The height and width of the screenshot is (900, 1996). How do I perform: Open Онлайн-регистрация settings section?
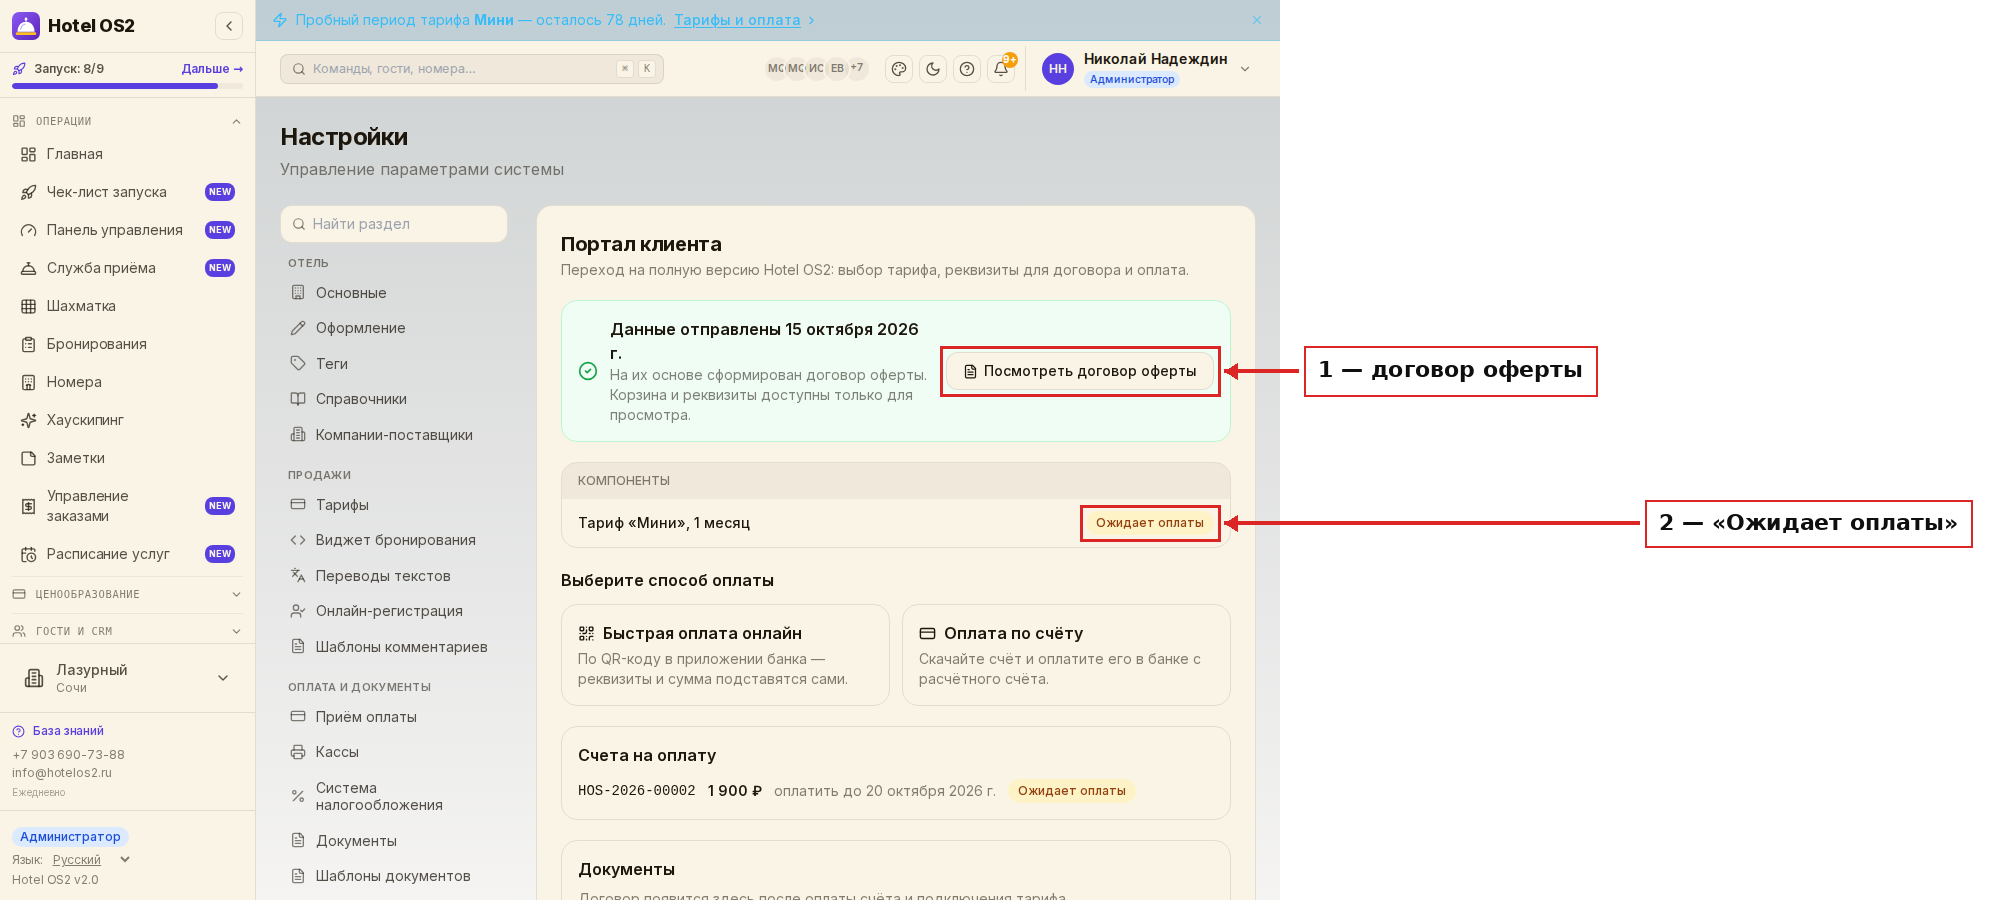(x=394, y=611)
